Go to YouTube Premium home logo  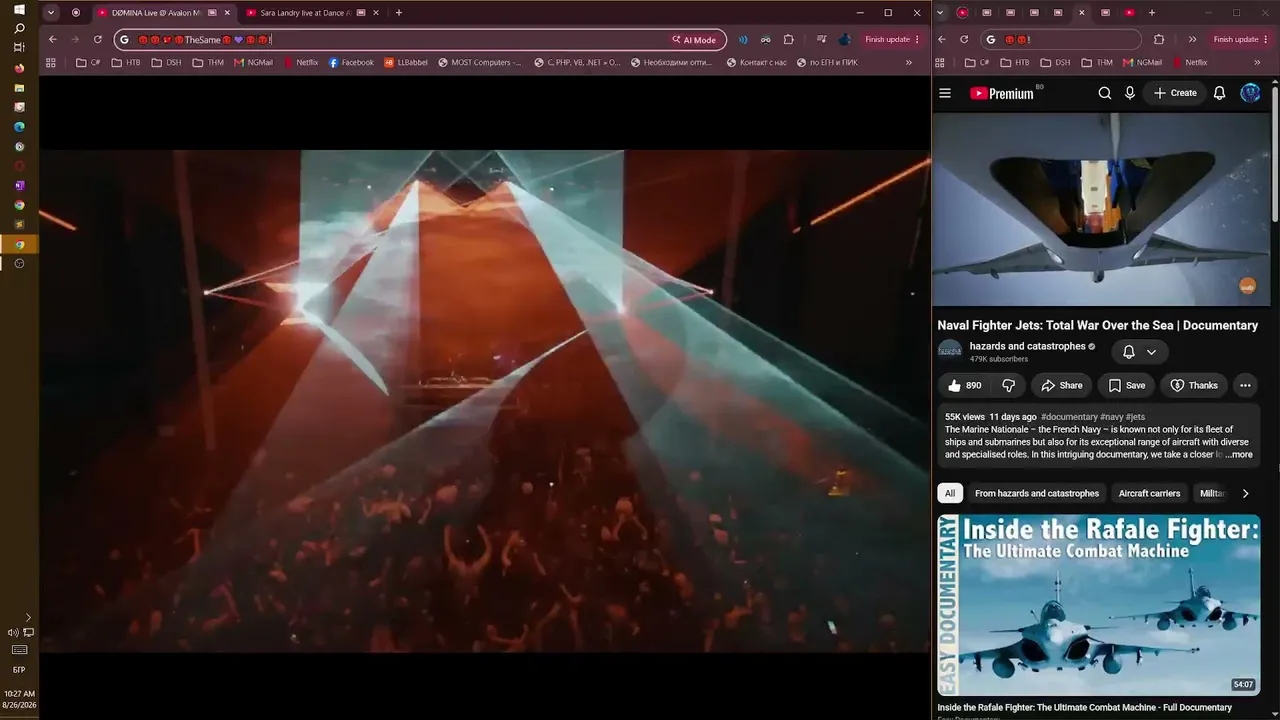1002,93
